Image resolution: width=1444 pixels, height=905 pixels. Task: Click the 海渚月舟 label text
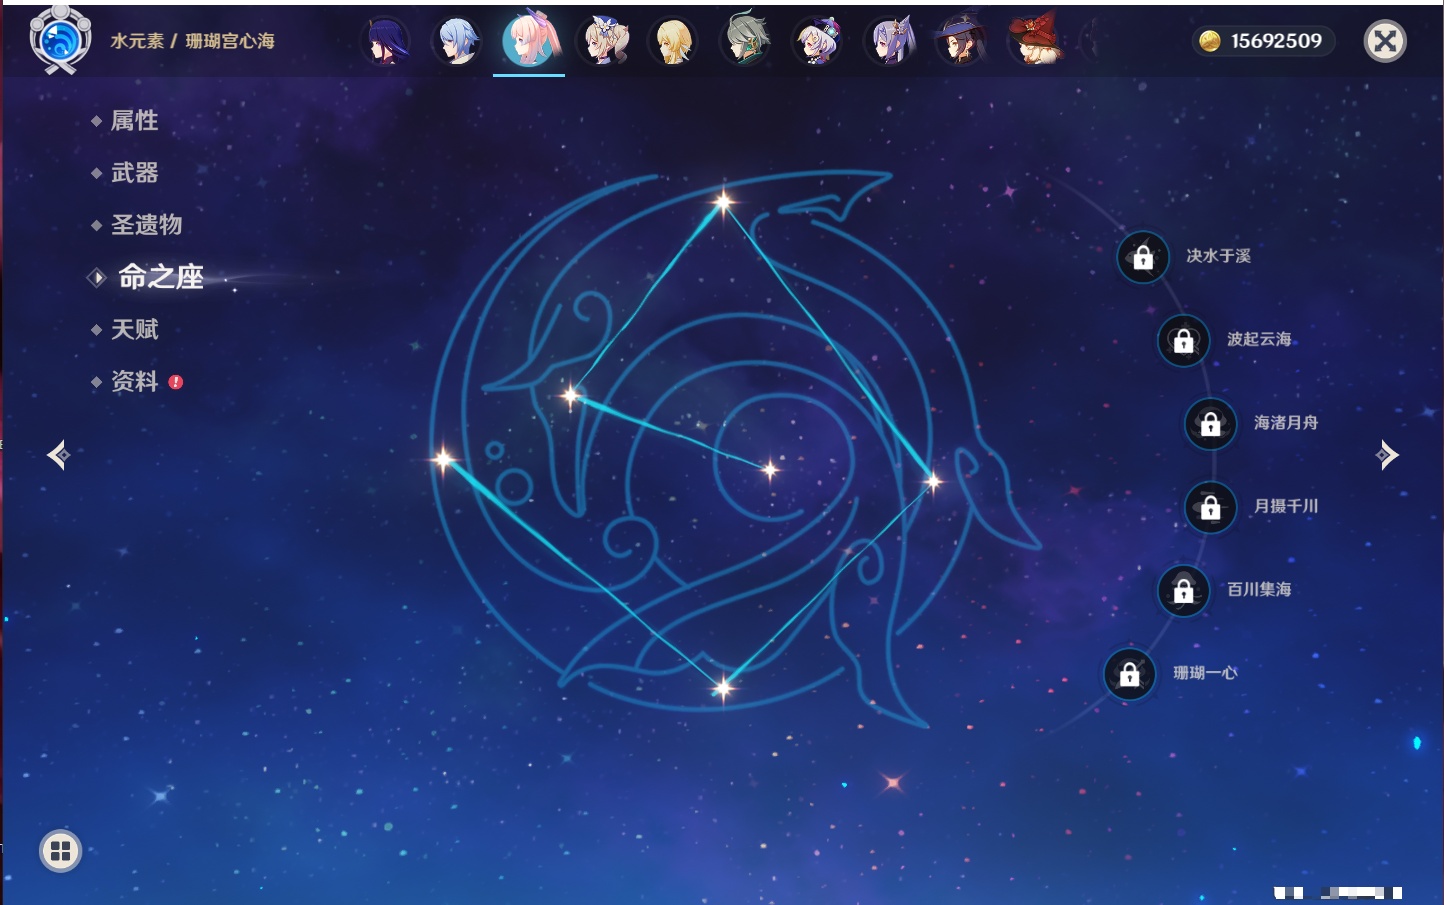(1286, 423)
